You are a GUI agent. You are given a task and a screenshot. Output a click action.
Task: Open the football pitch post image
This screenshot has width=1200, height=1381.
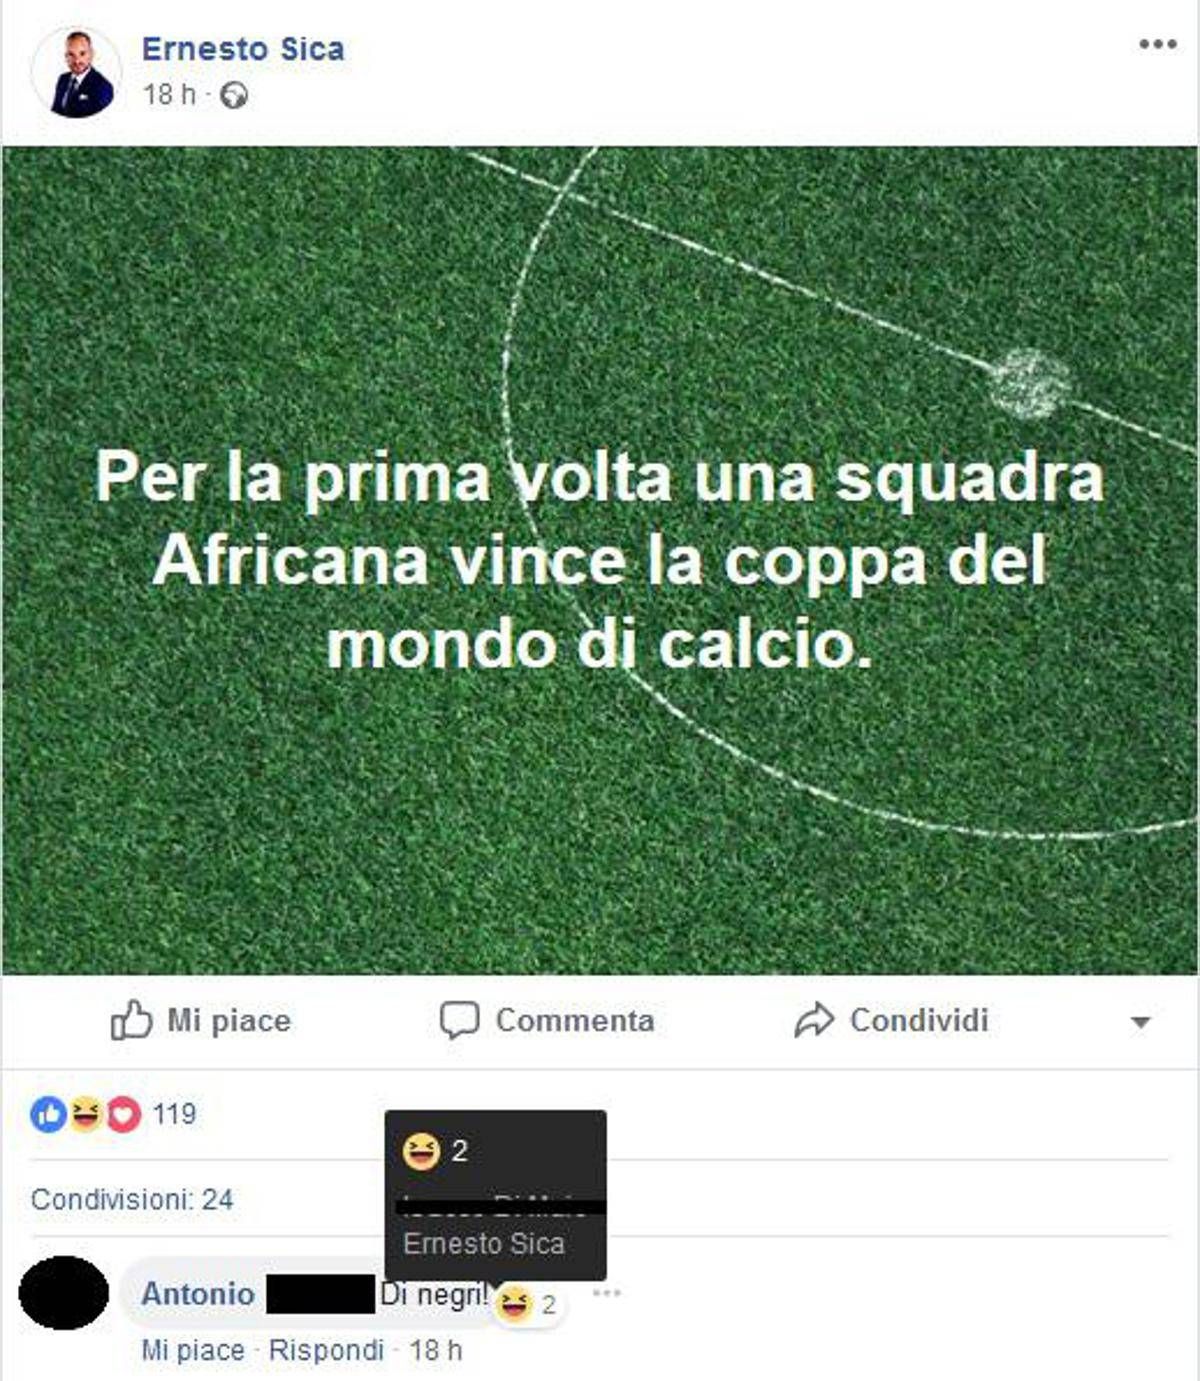600,561
